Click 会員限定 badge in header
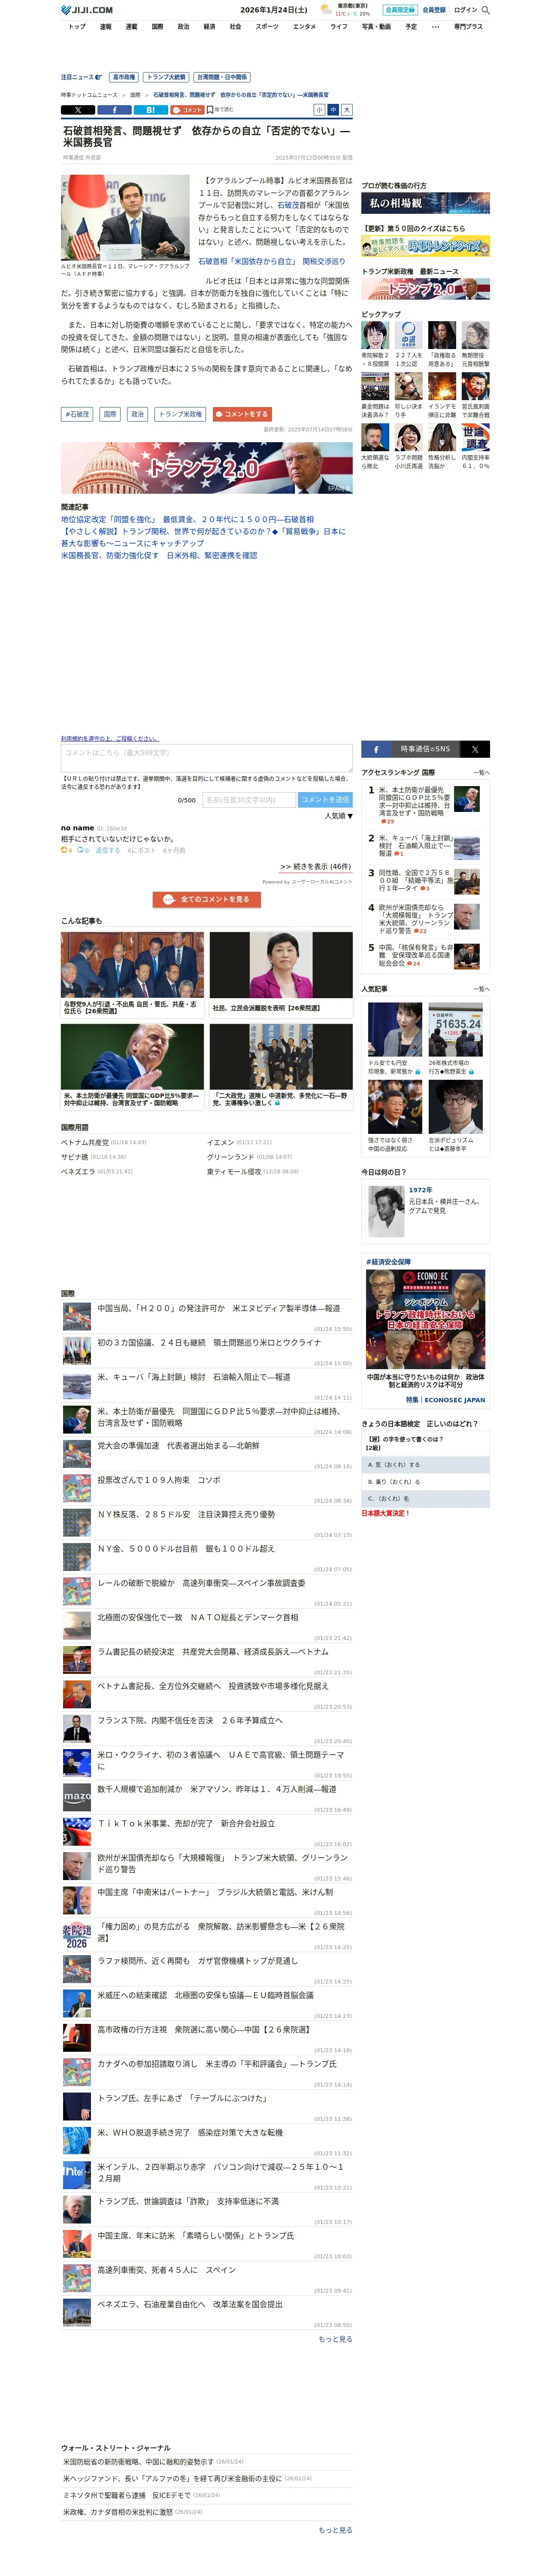Viewport: 551px width, 2576px height. 400,10
